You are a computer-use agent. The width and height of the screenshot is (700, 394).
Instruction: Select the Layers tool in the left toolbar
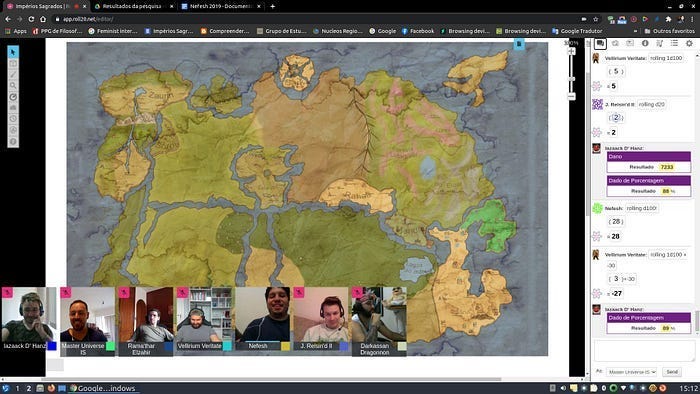13,63
